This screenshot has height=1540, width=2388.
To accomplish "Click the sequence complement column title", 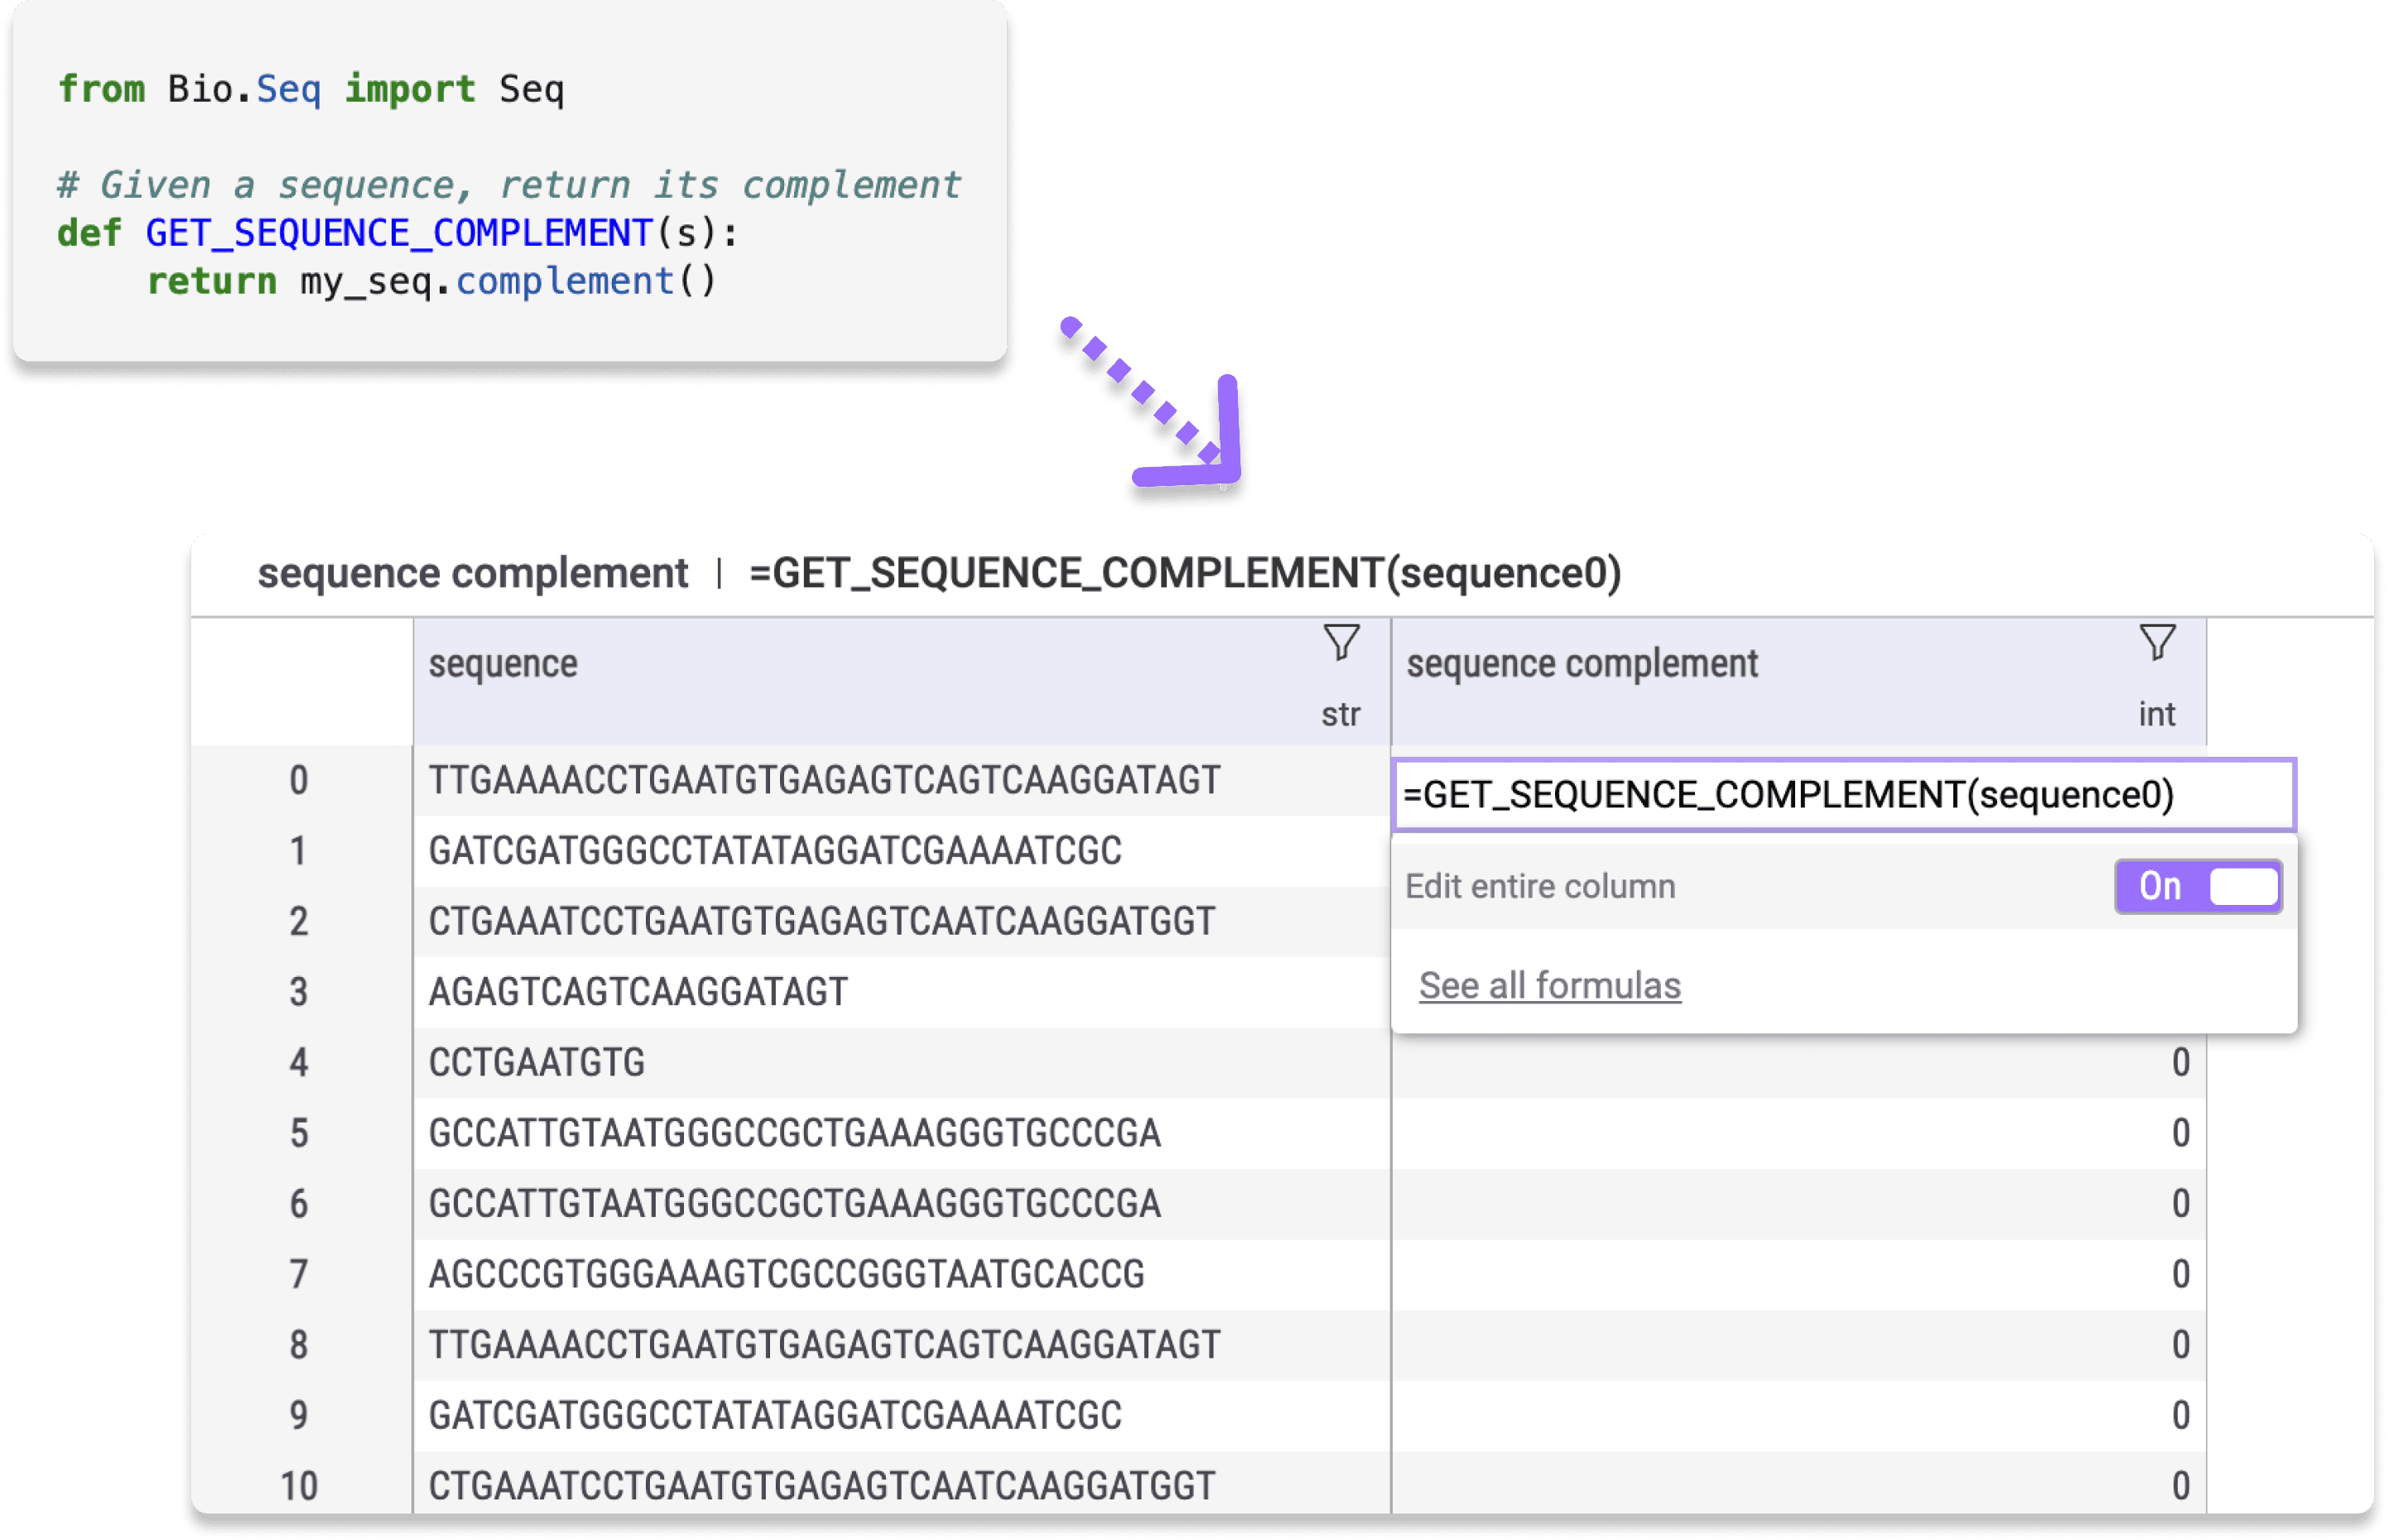I will pos(1584,662).
